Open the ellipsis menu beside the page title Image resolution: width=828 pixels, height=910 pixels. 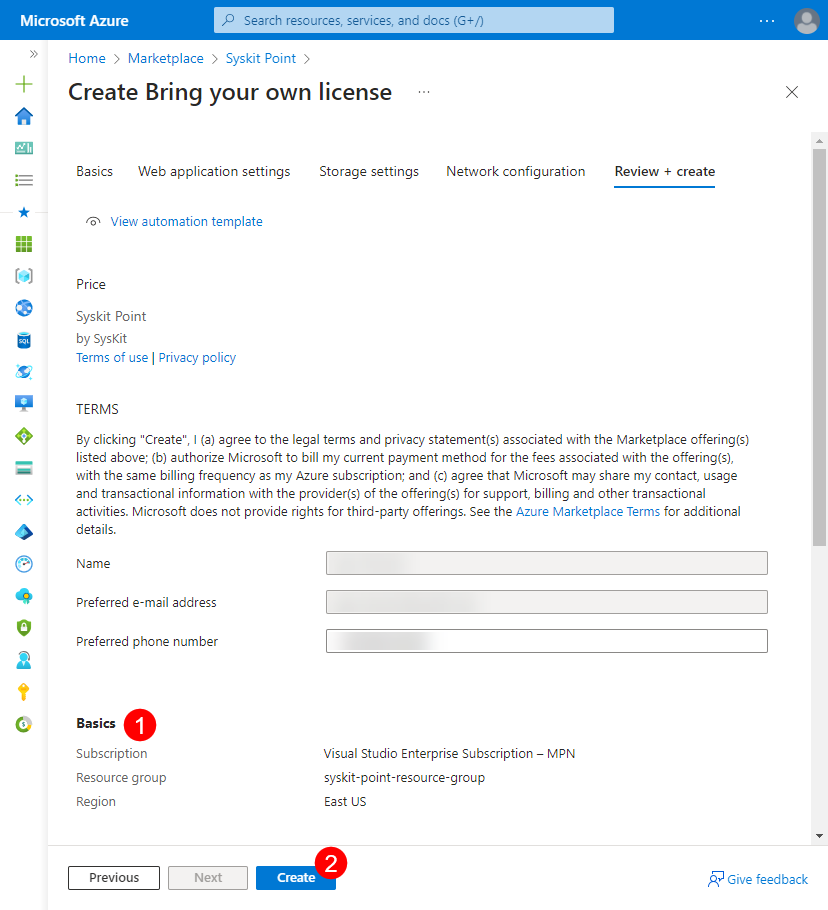(423, 91)
